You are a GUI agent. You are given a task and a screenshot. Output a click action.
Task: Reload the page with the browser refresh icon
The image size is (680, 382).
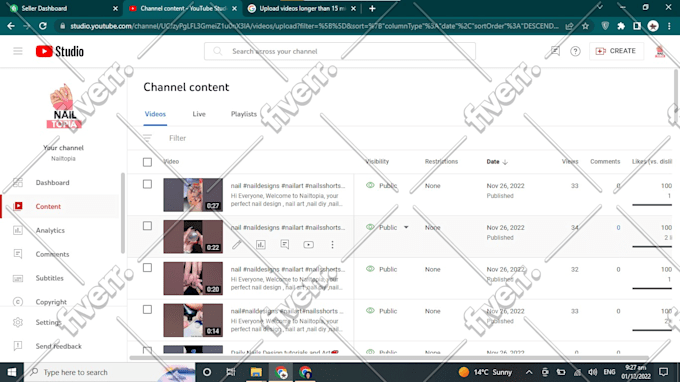[x=42, y=26]
